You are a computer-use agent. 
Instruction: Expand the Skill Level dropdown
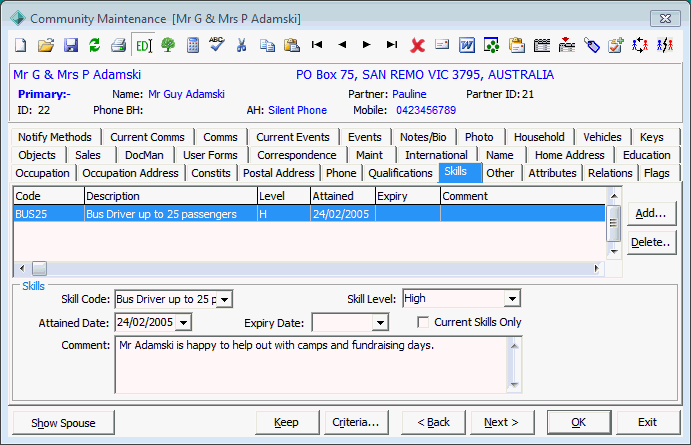pyautogui.click(x=512, y=299)
